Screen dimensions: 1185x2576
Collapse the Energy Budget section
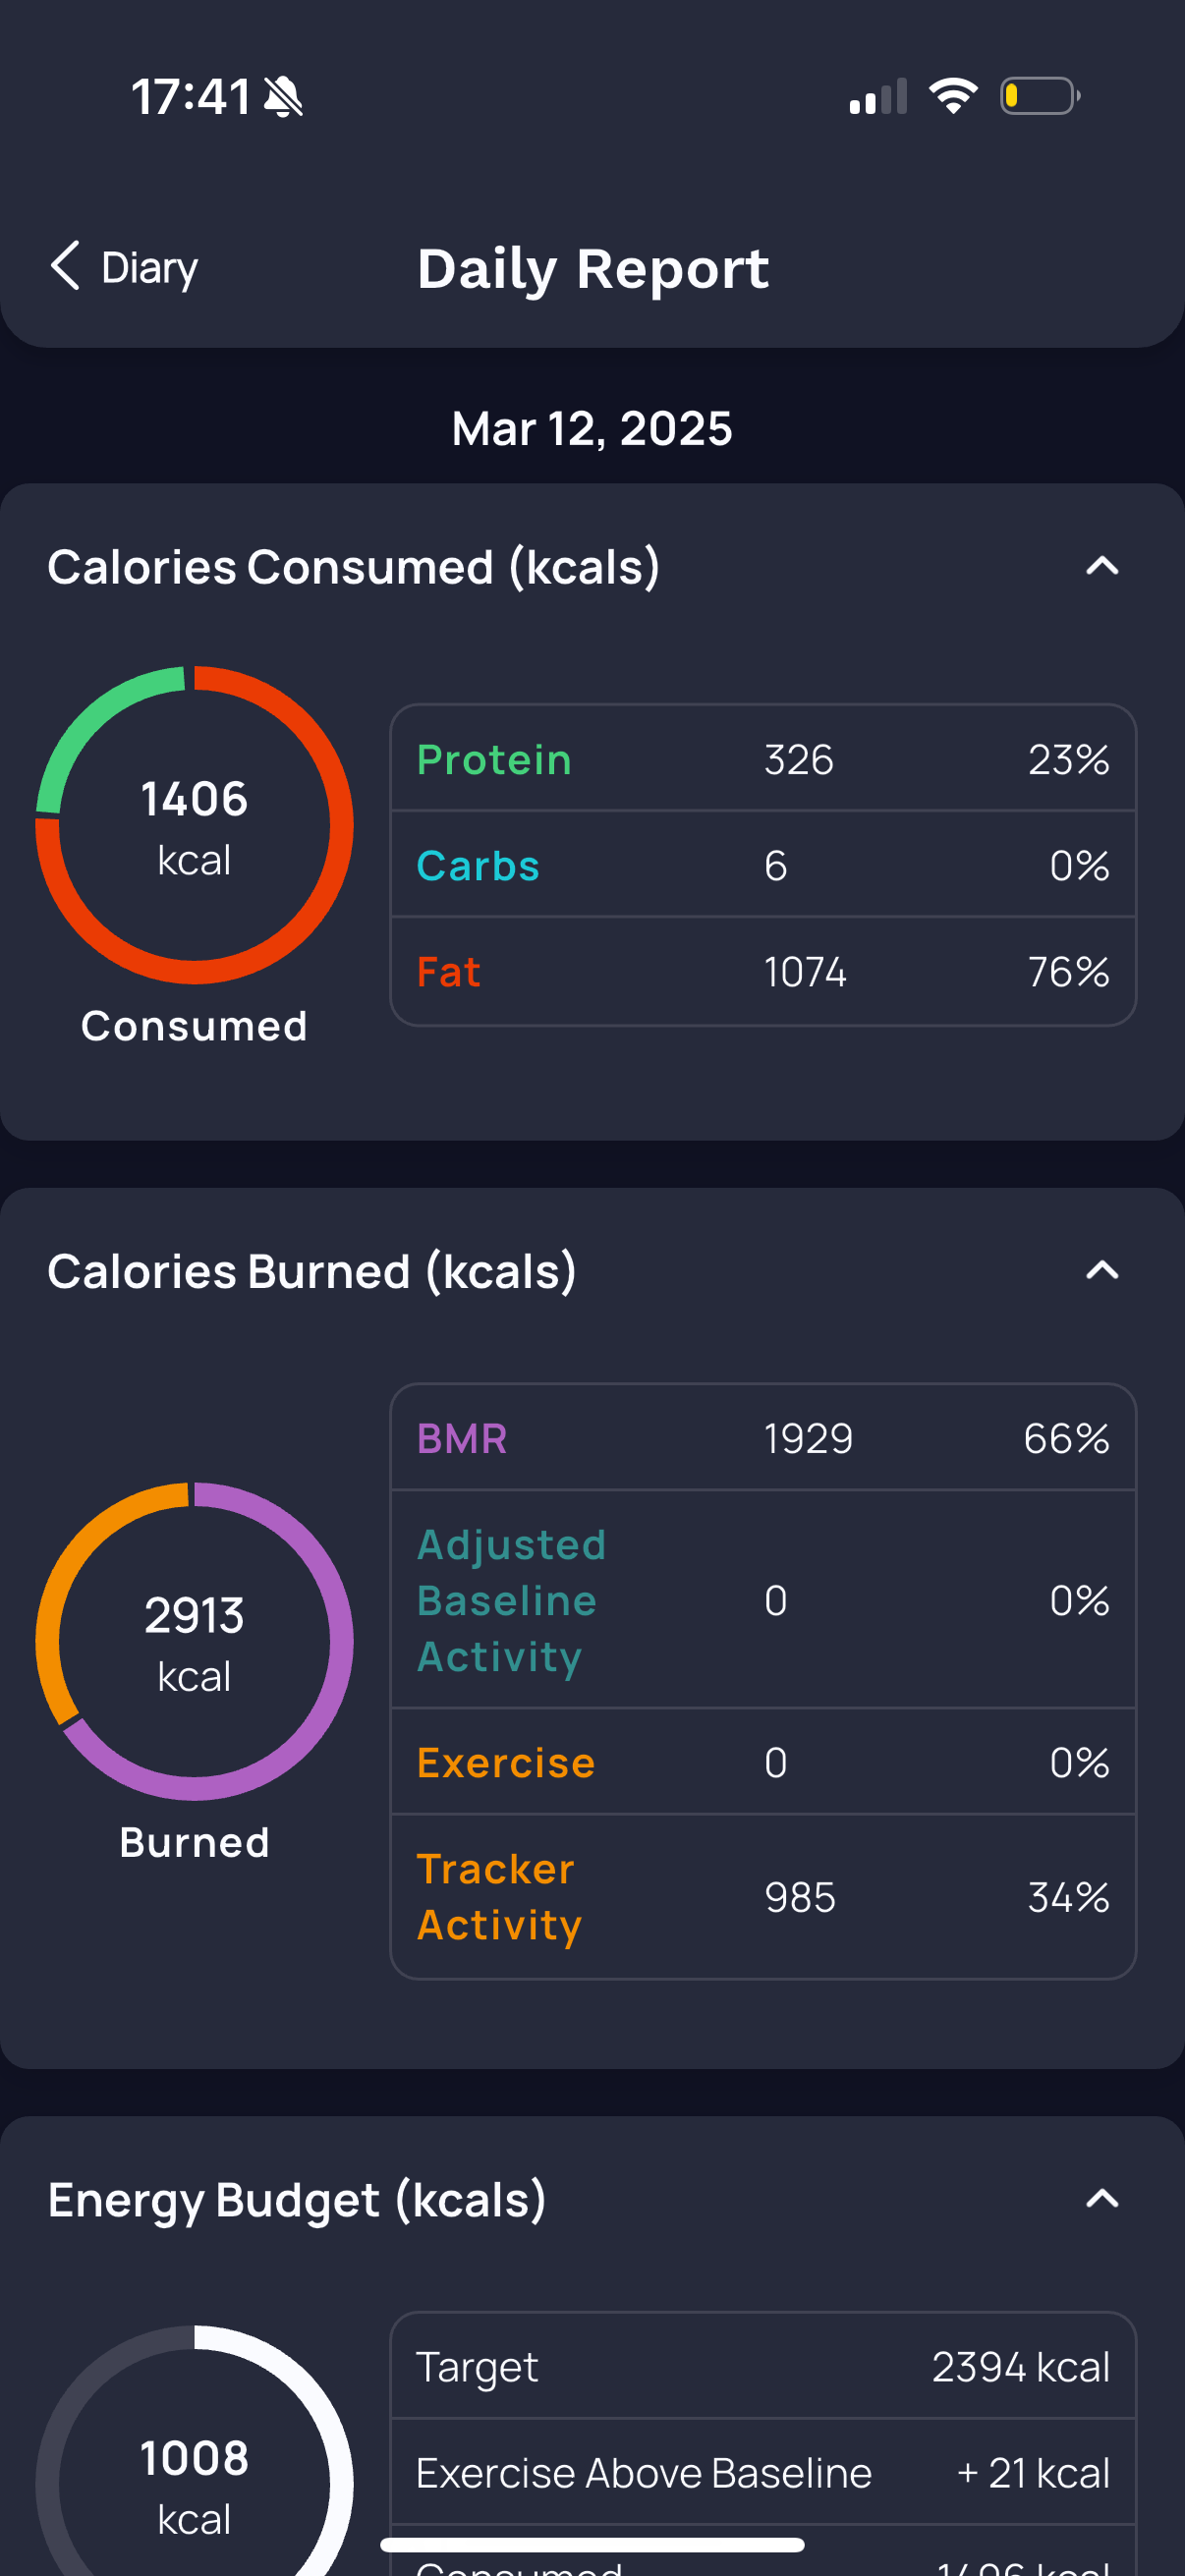[1102, 2199]
